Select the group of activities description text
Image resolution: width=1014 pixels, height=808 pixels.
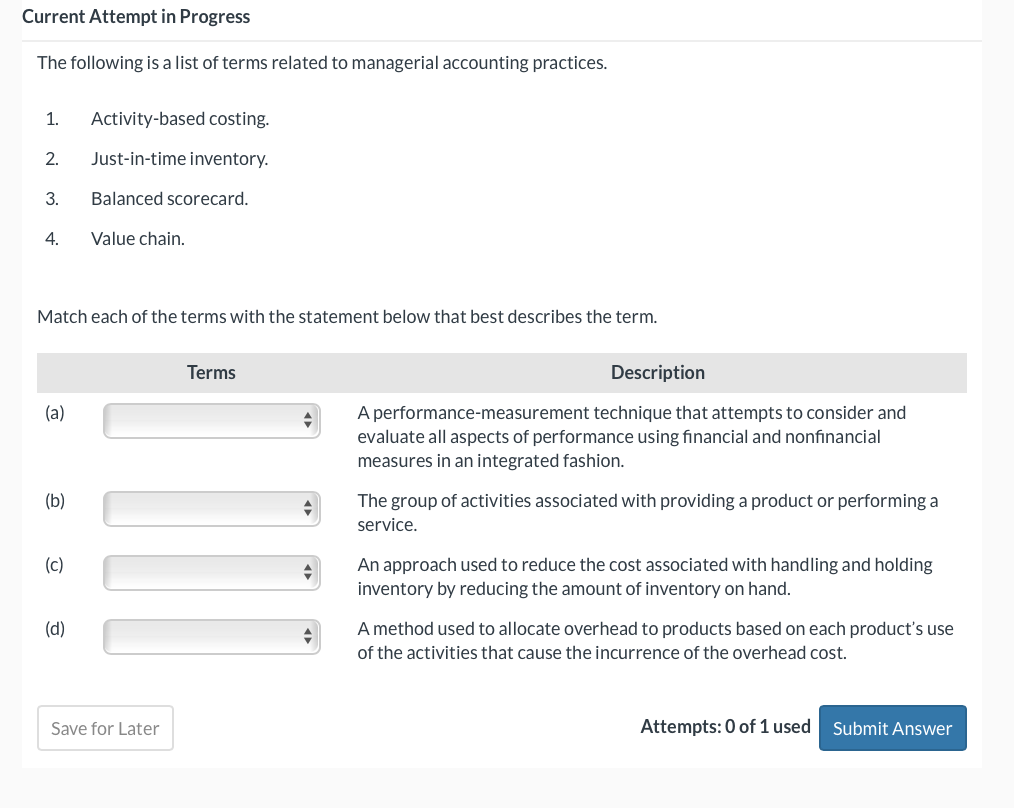point(647,512)
